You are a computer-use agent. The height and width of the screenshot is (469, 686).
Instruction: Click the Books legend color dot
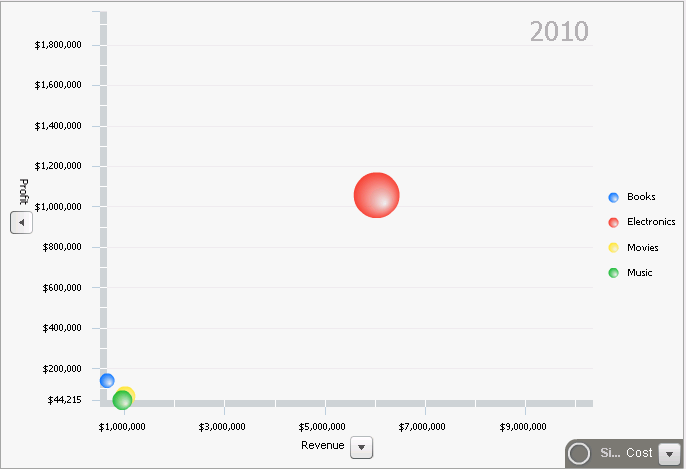[x=613, y=197]
